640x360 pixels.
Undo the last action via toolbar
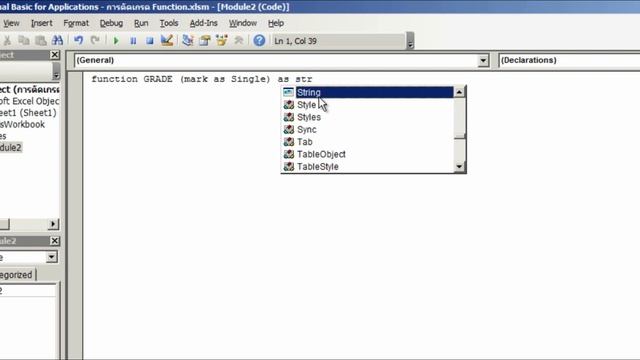[78, 40]
